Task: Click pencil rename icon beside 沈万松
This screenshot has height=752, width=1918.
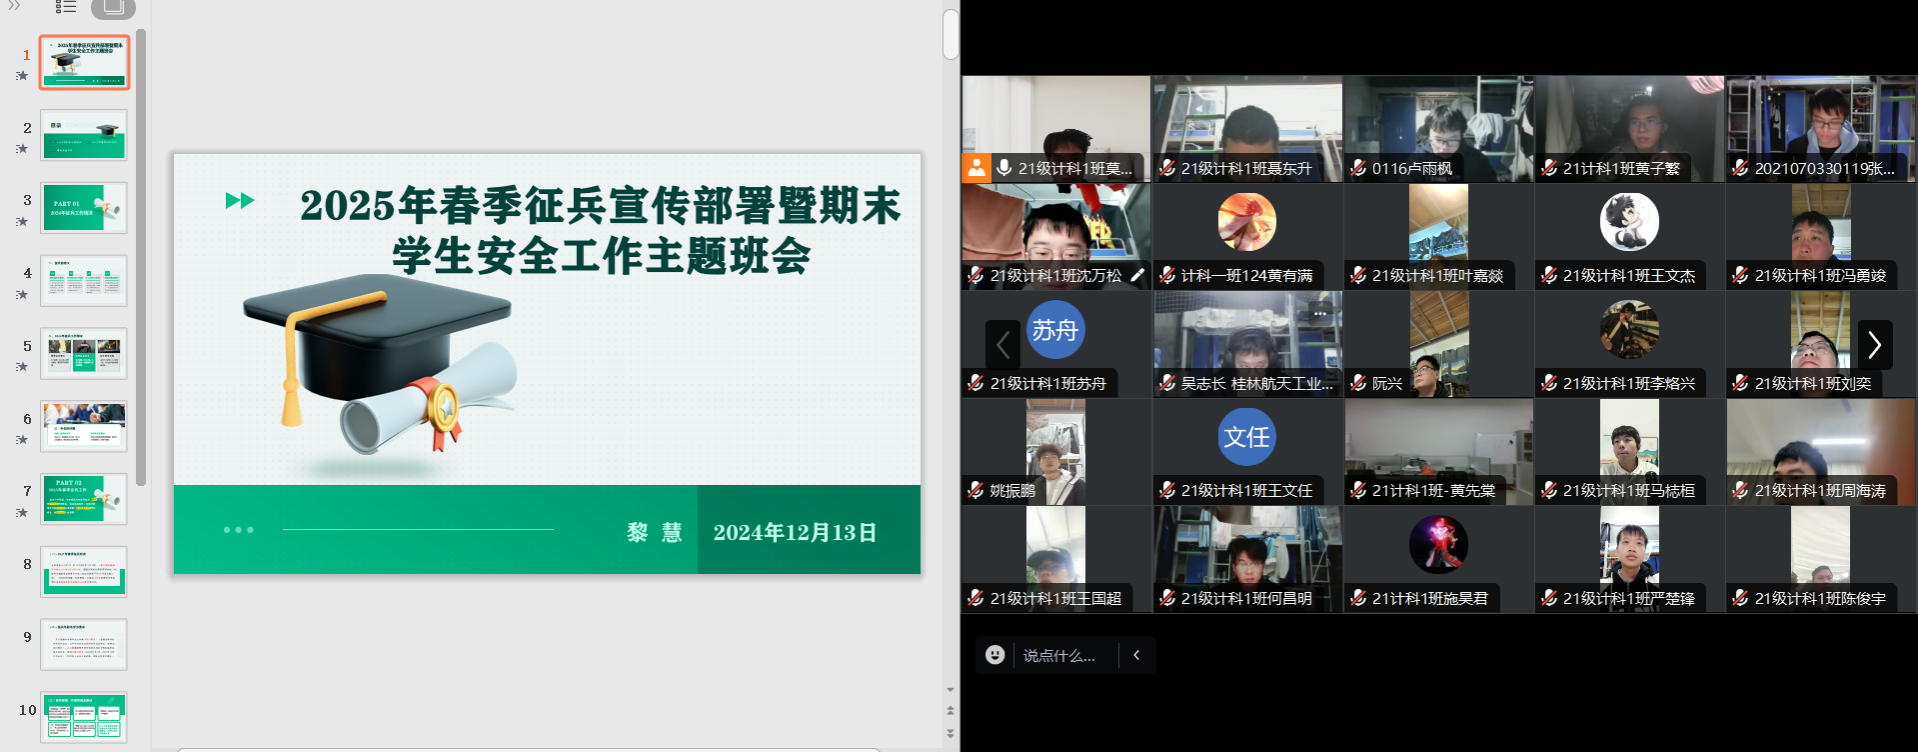Action: tap(1137, 275)
